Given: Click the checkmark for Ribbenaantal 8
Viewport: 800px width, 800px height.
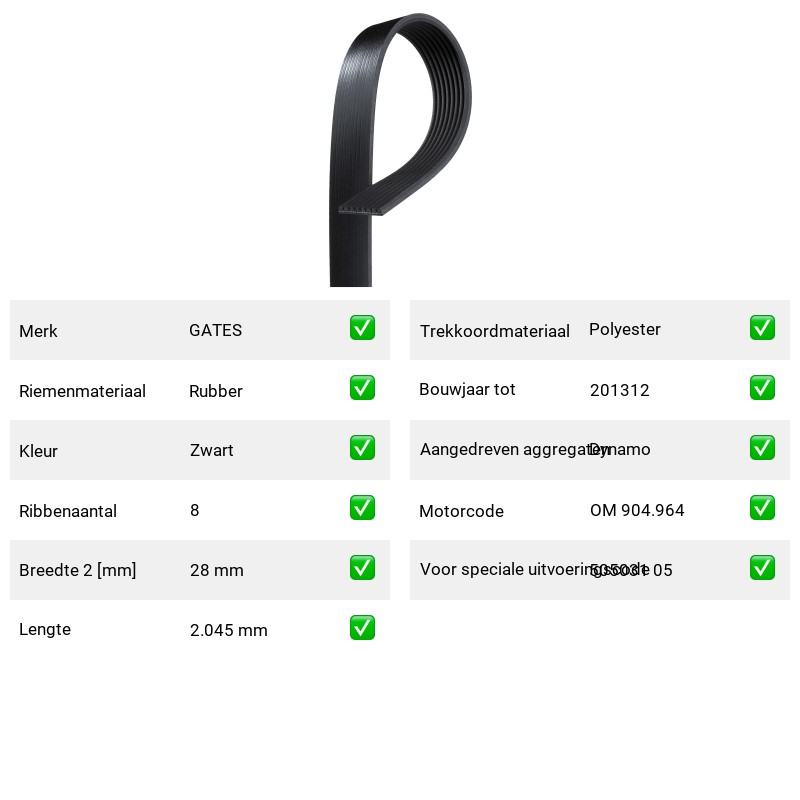Looking at the screenshot, I should click(x=362, y=508).
